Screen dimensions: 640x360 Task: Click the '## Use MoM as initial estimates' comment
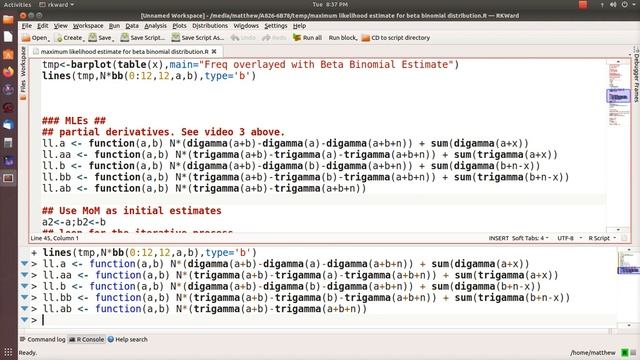(x=132, y=211)
